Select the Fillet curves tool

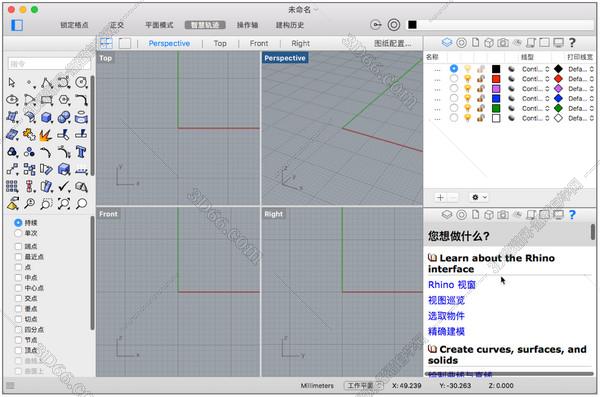pyautogui.click(x=81, y=100)
